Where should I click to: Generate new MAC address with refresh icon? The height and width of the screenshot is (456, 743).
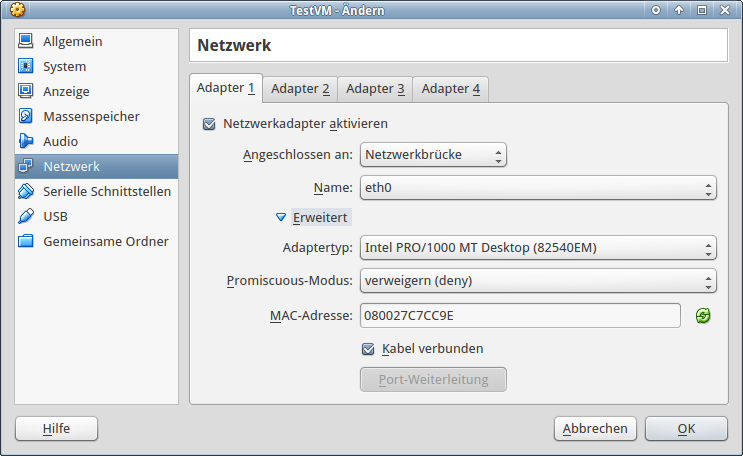click(703, 316)
